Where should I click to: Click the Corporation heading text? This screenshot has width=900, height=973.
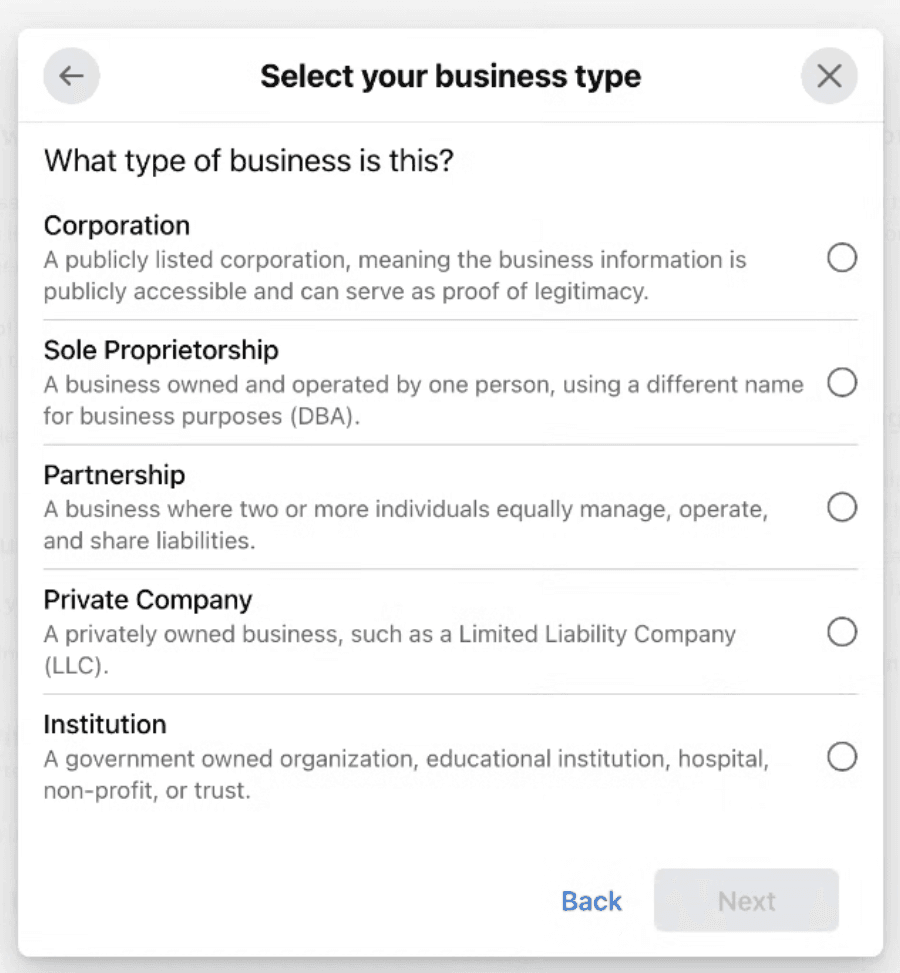(x=116, y=225)
